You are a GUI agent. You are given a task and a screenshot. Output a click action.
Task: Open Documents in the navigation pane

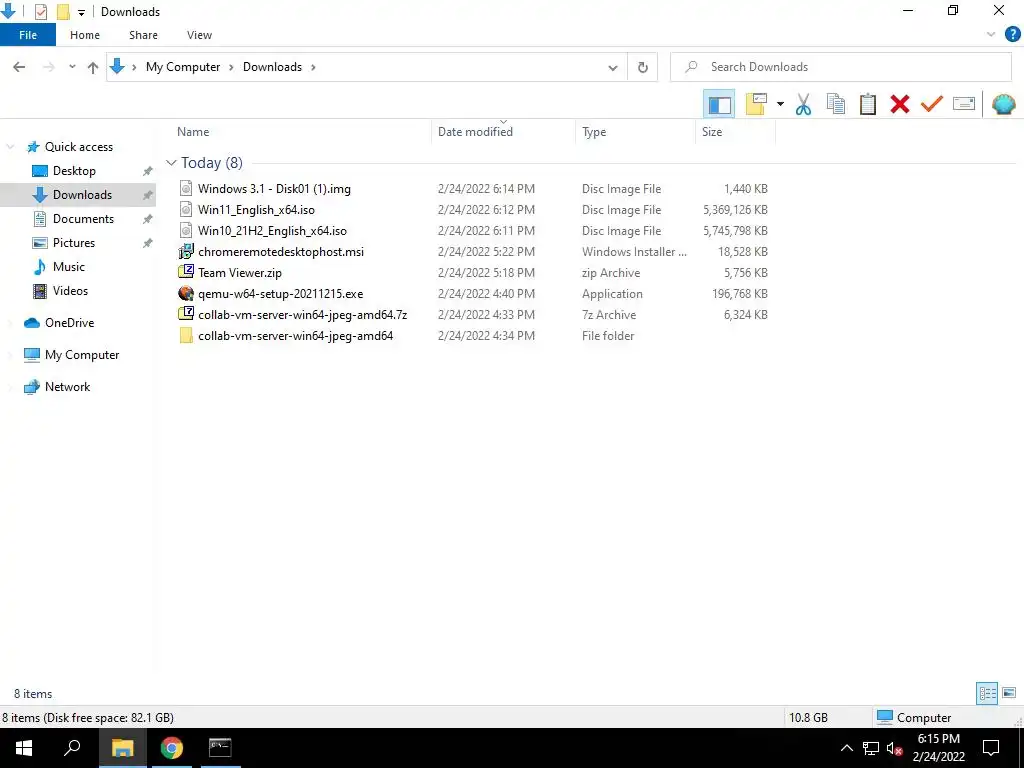83,219
